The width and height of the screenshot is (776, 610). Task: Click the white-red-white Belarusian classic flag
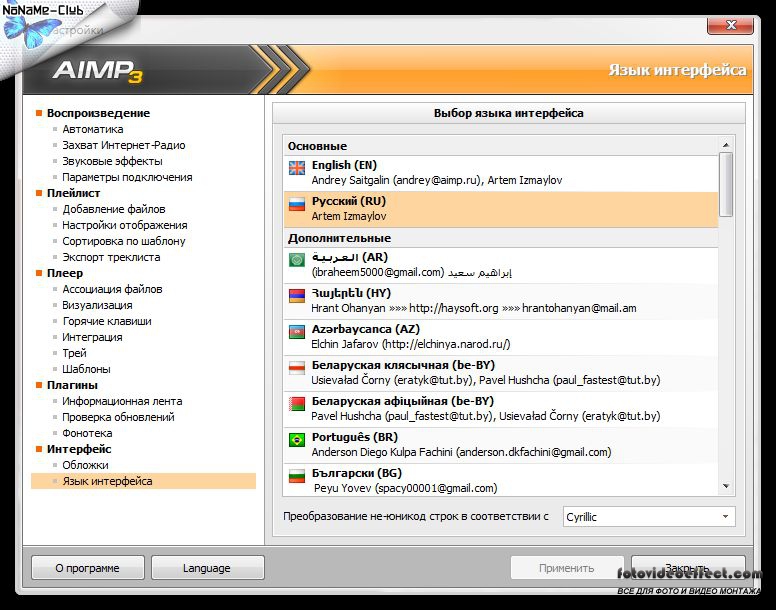(297, 368)
